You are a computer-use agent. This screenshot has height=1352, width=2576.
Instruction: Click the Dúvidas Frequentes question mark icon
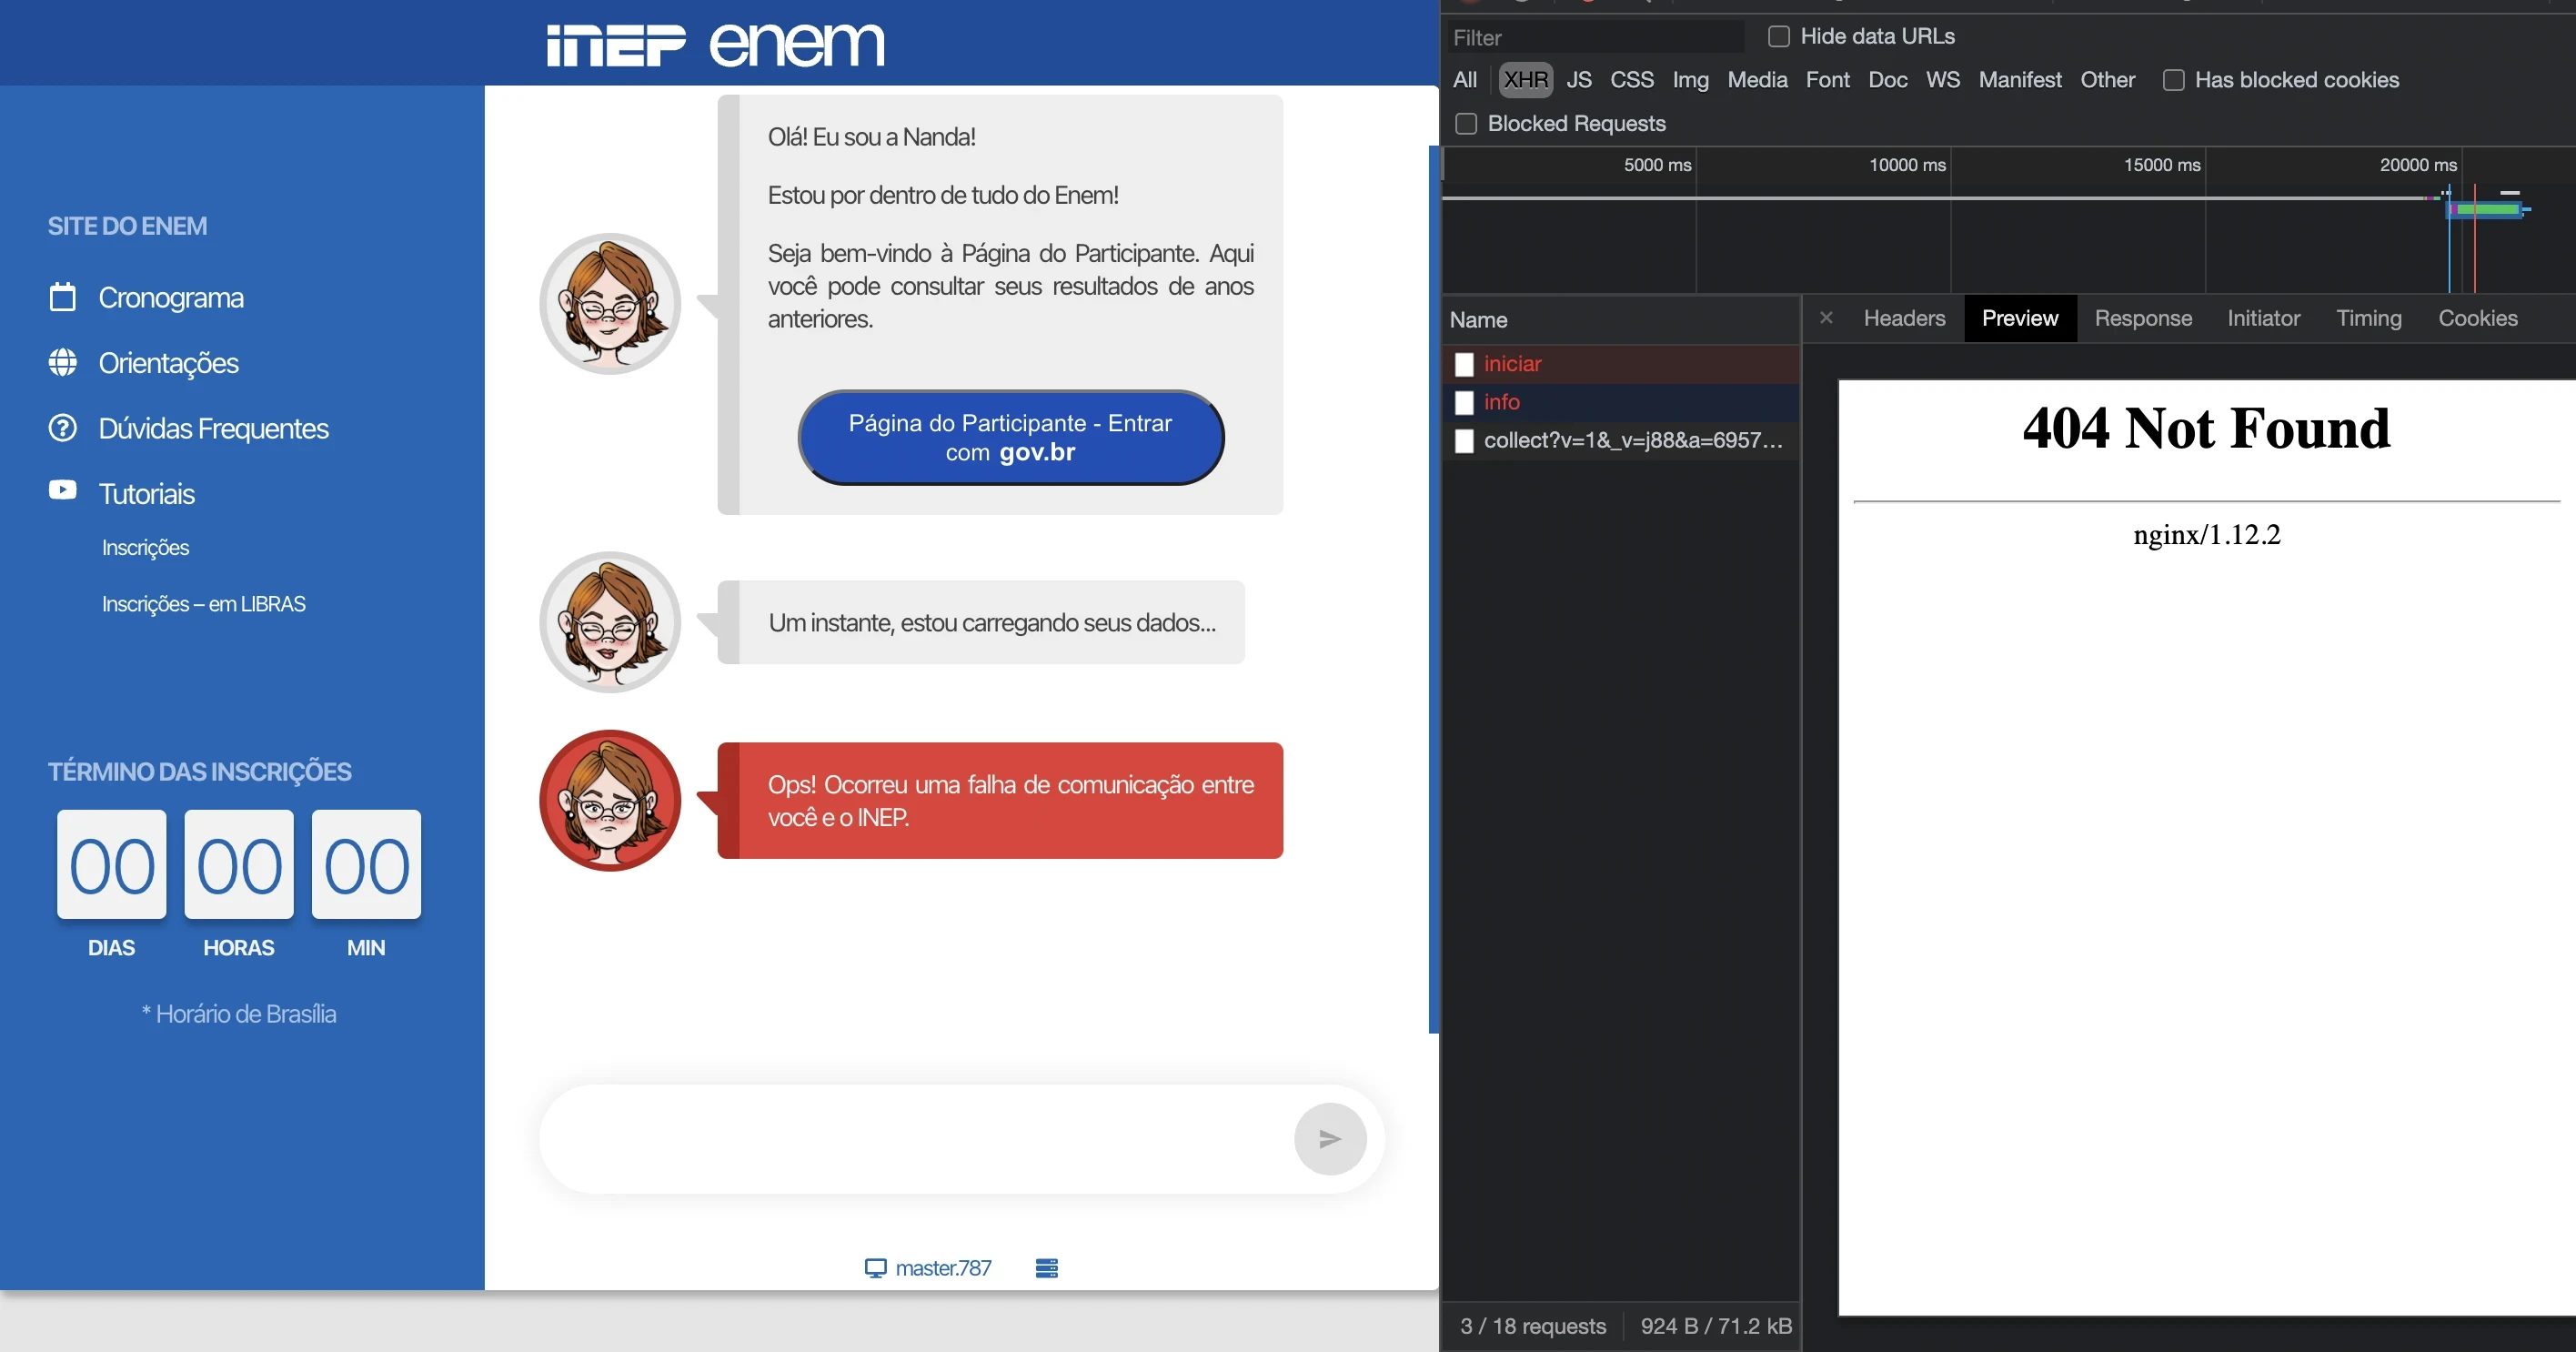[x=62, y=428]
